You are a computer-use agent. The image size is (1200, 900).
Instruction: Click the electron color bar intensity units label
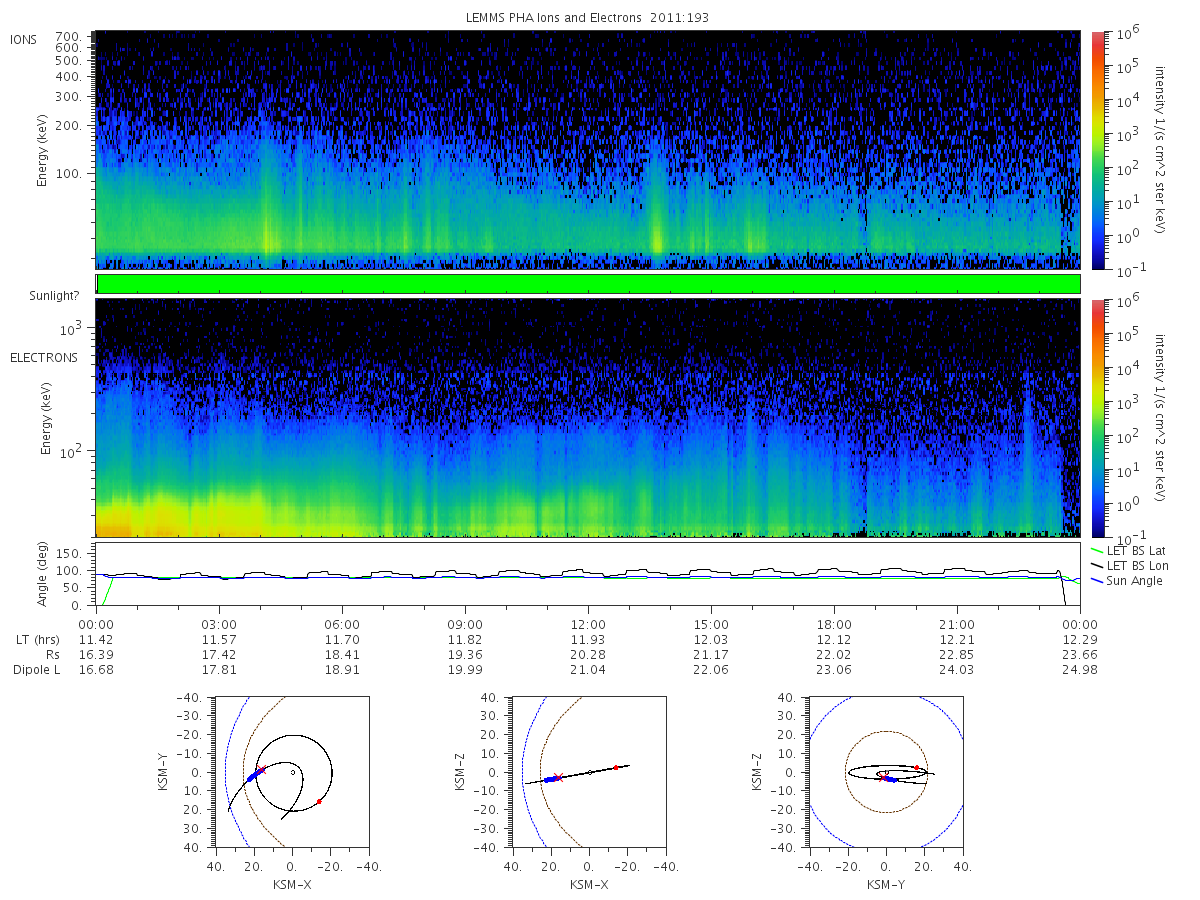(1162, 418)
